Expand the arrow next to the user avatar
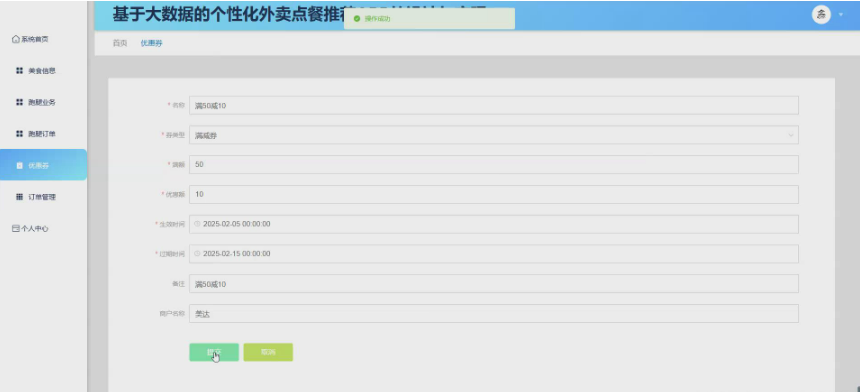This screenshot has height=392, width=860. click(841, 15)
